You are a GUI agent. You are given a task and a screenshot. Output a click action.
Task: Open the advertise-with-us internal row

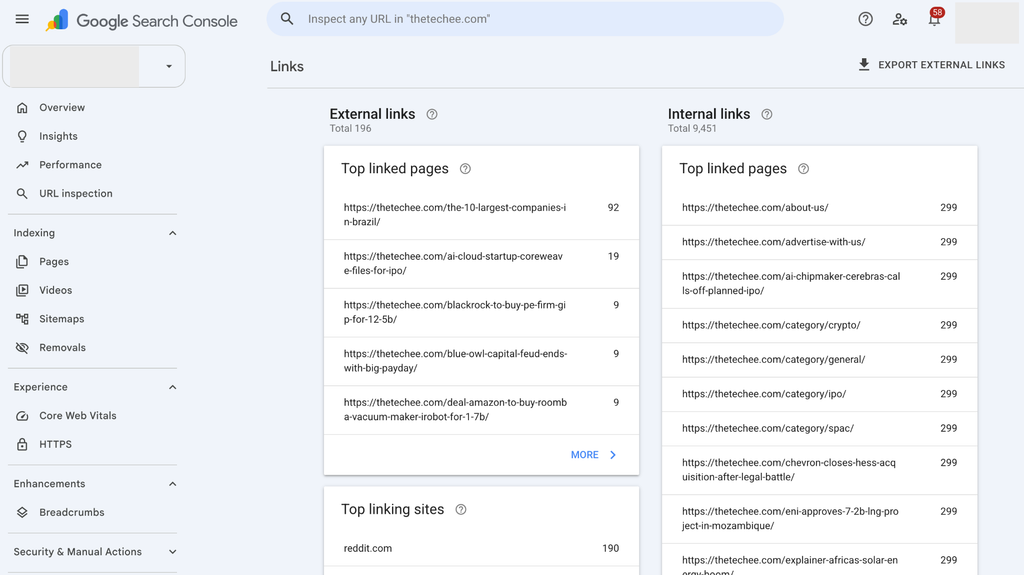820,242
